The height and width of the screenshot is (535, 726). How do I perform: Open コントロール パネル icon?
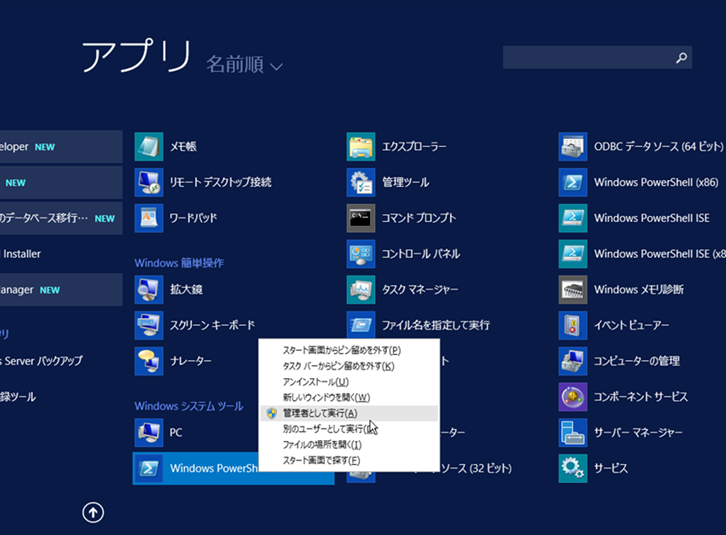pyautogui.click(x=361, y=253)
